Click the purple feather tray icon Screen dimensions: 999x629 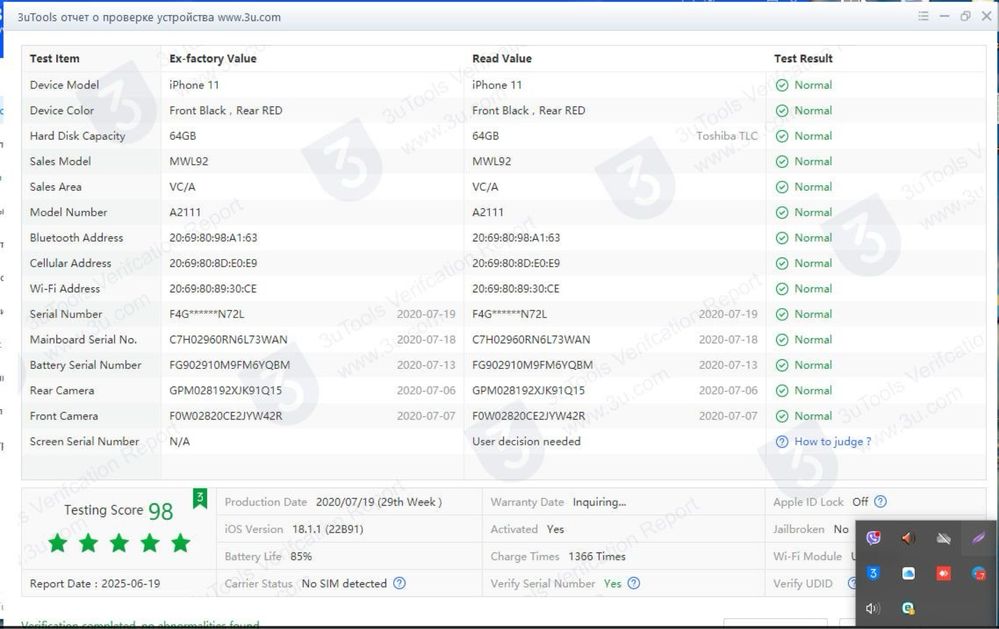click(978, 539)
